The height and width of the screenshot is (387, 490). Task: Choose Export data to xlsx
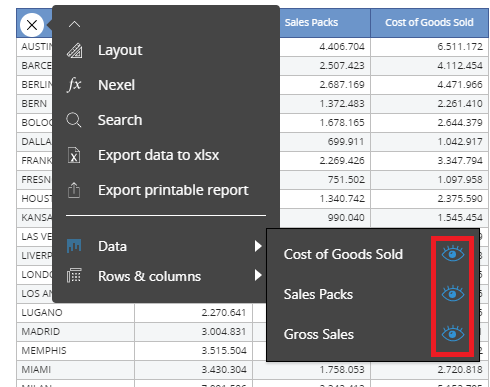pyautogui.click(x=158, y=155)
